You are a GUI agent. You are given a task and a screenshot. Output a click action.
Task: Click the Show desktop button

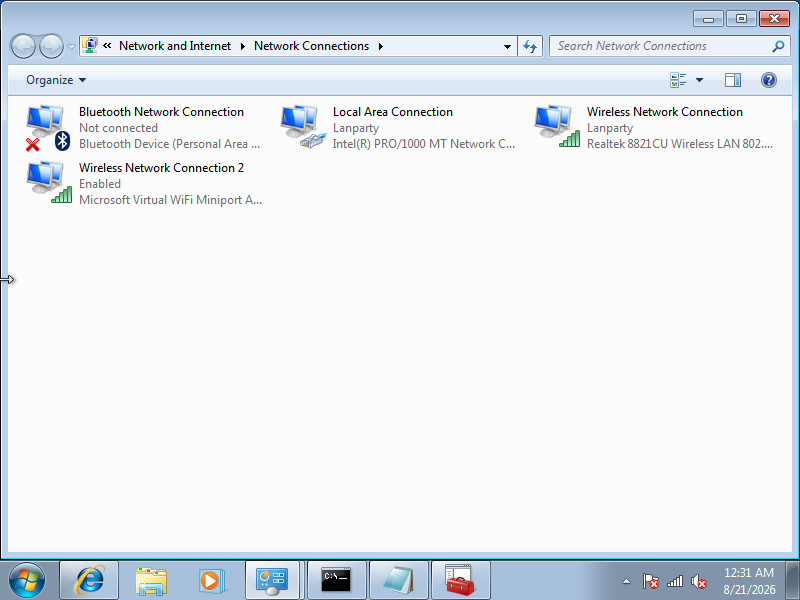[x=793, y=581]
